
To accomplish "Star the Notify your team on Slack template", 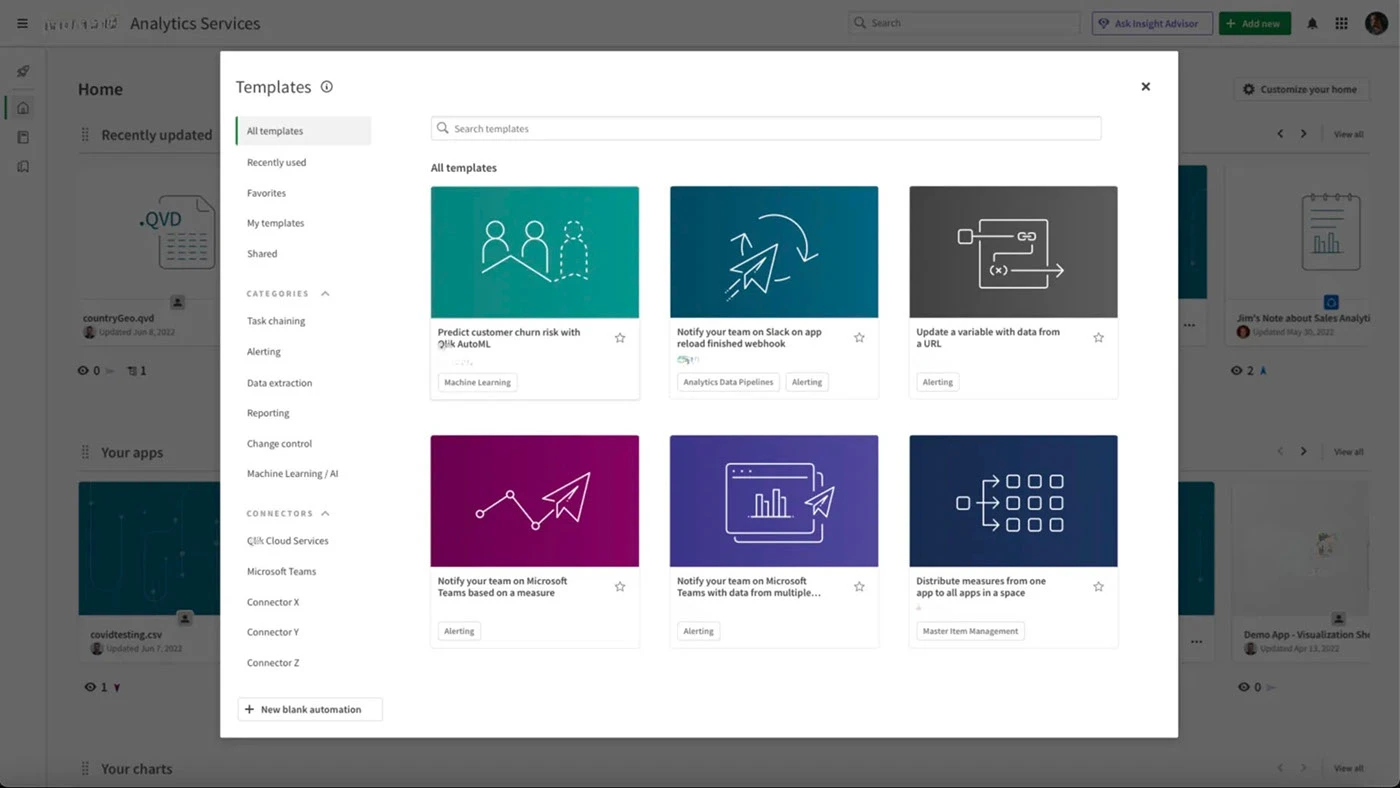I will [859, 338].
